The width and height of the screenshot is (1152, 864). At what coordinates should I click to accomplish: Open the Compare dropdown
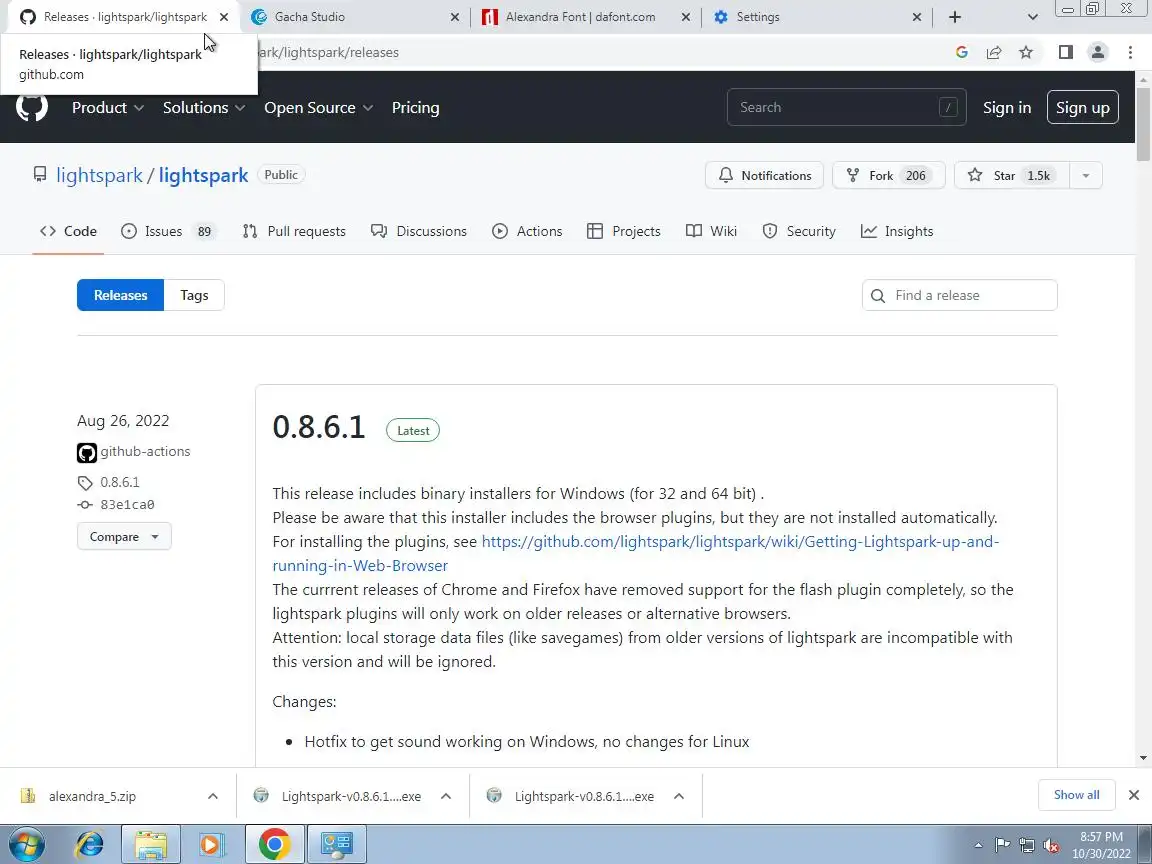point(124,536)
